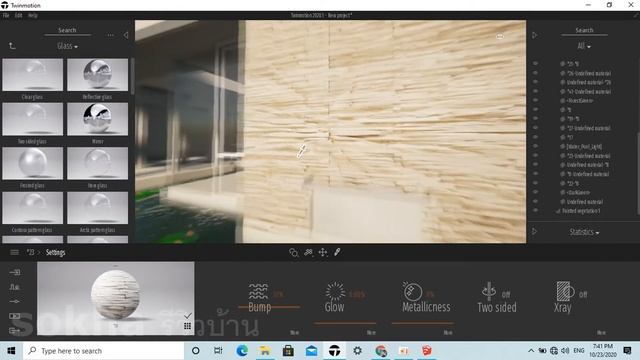Select the Mirror material thumbnail

[98, 119]
